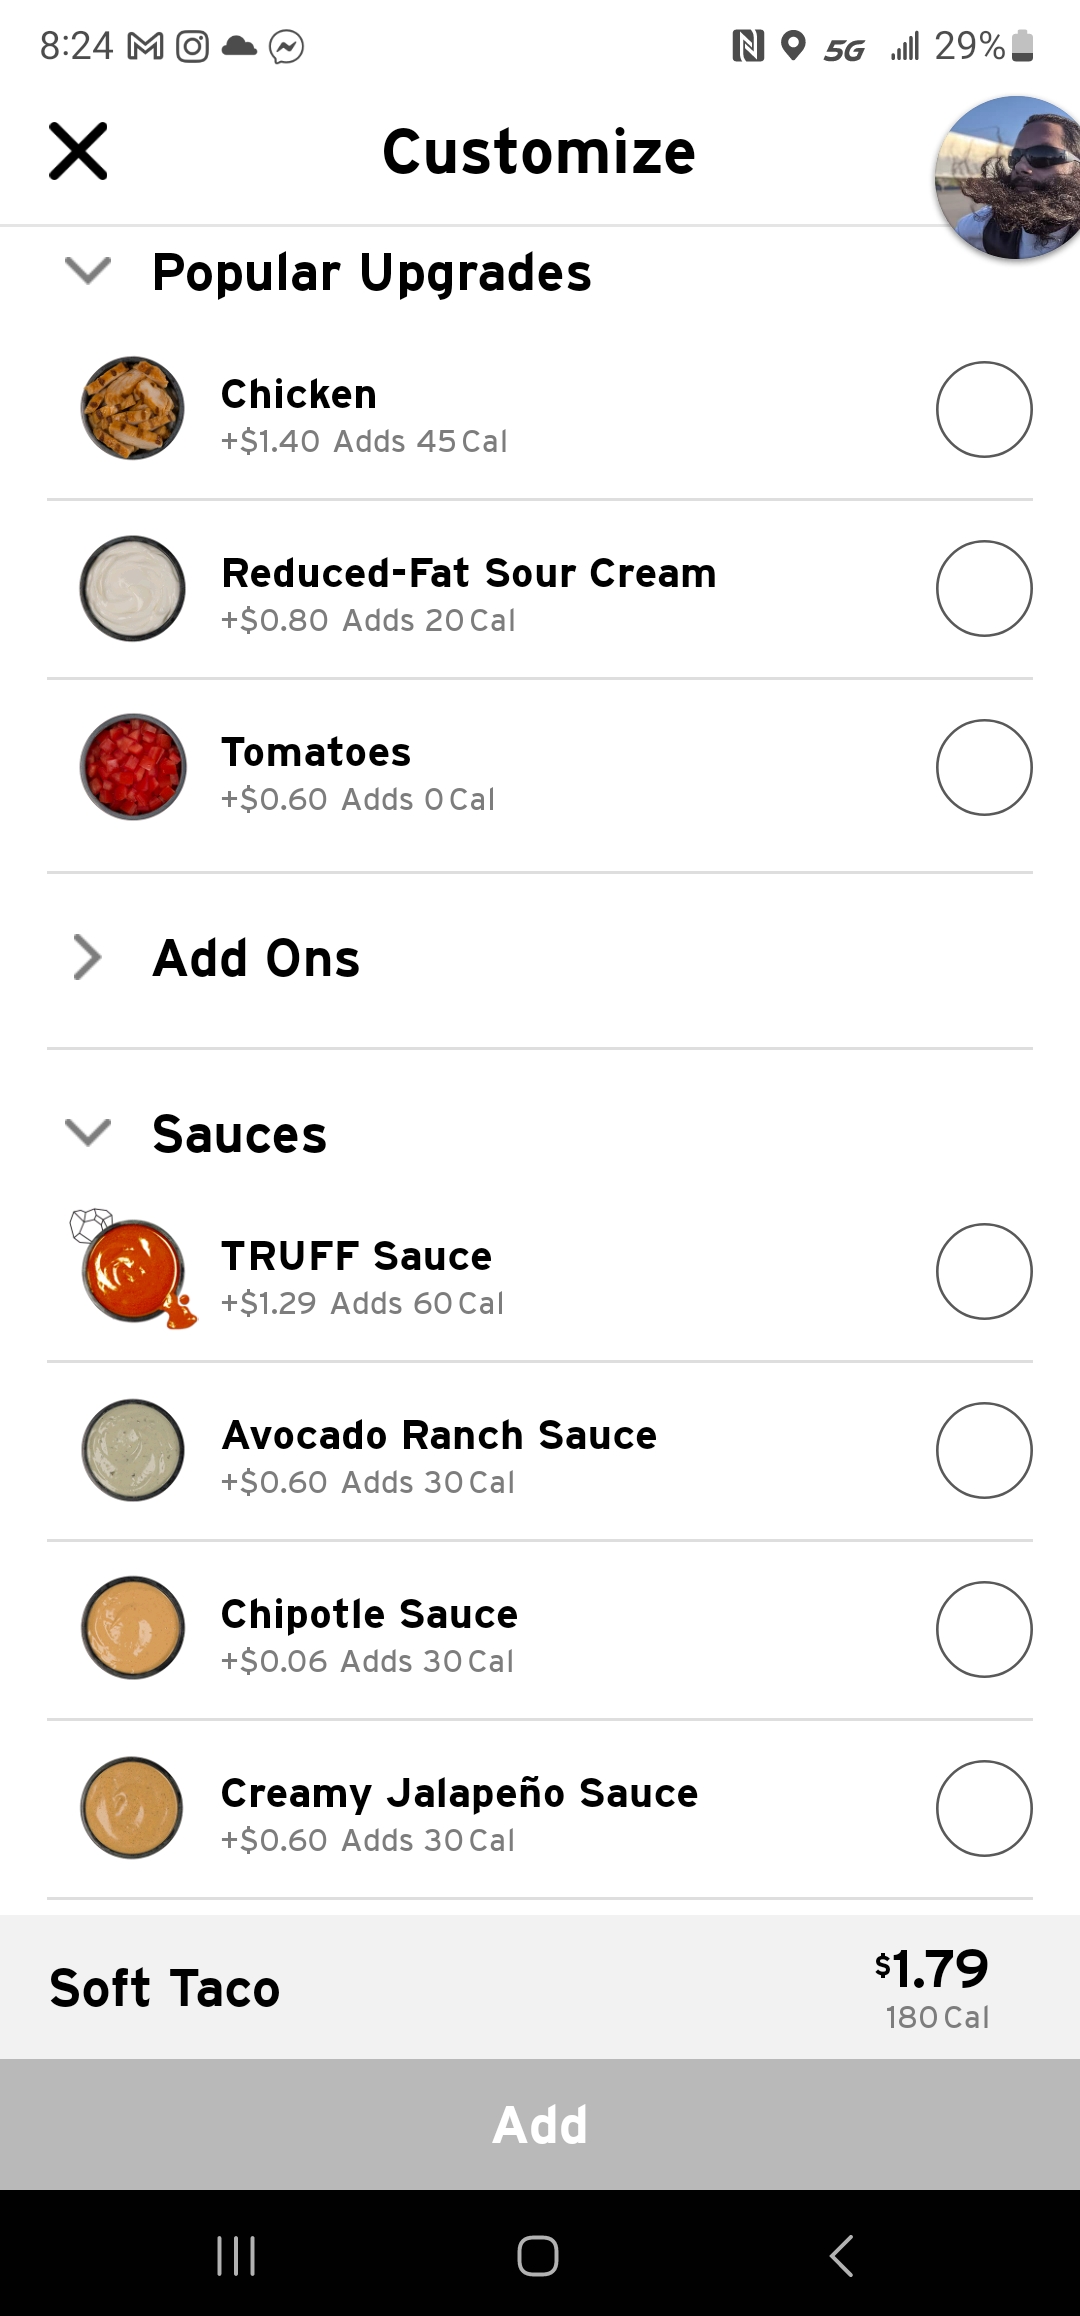The width and height of the screenshot is (1080, 2316).
Task: Select the Chicken upgrade radio button
Action: tap(984, 409)
